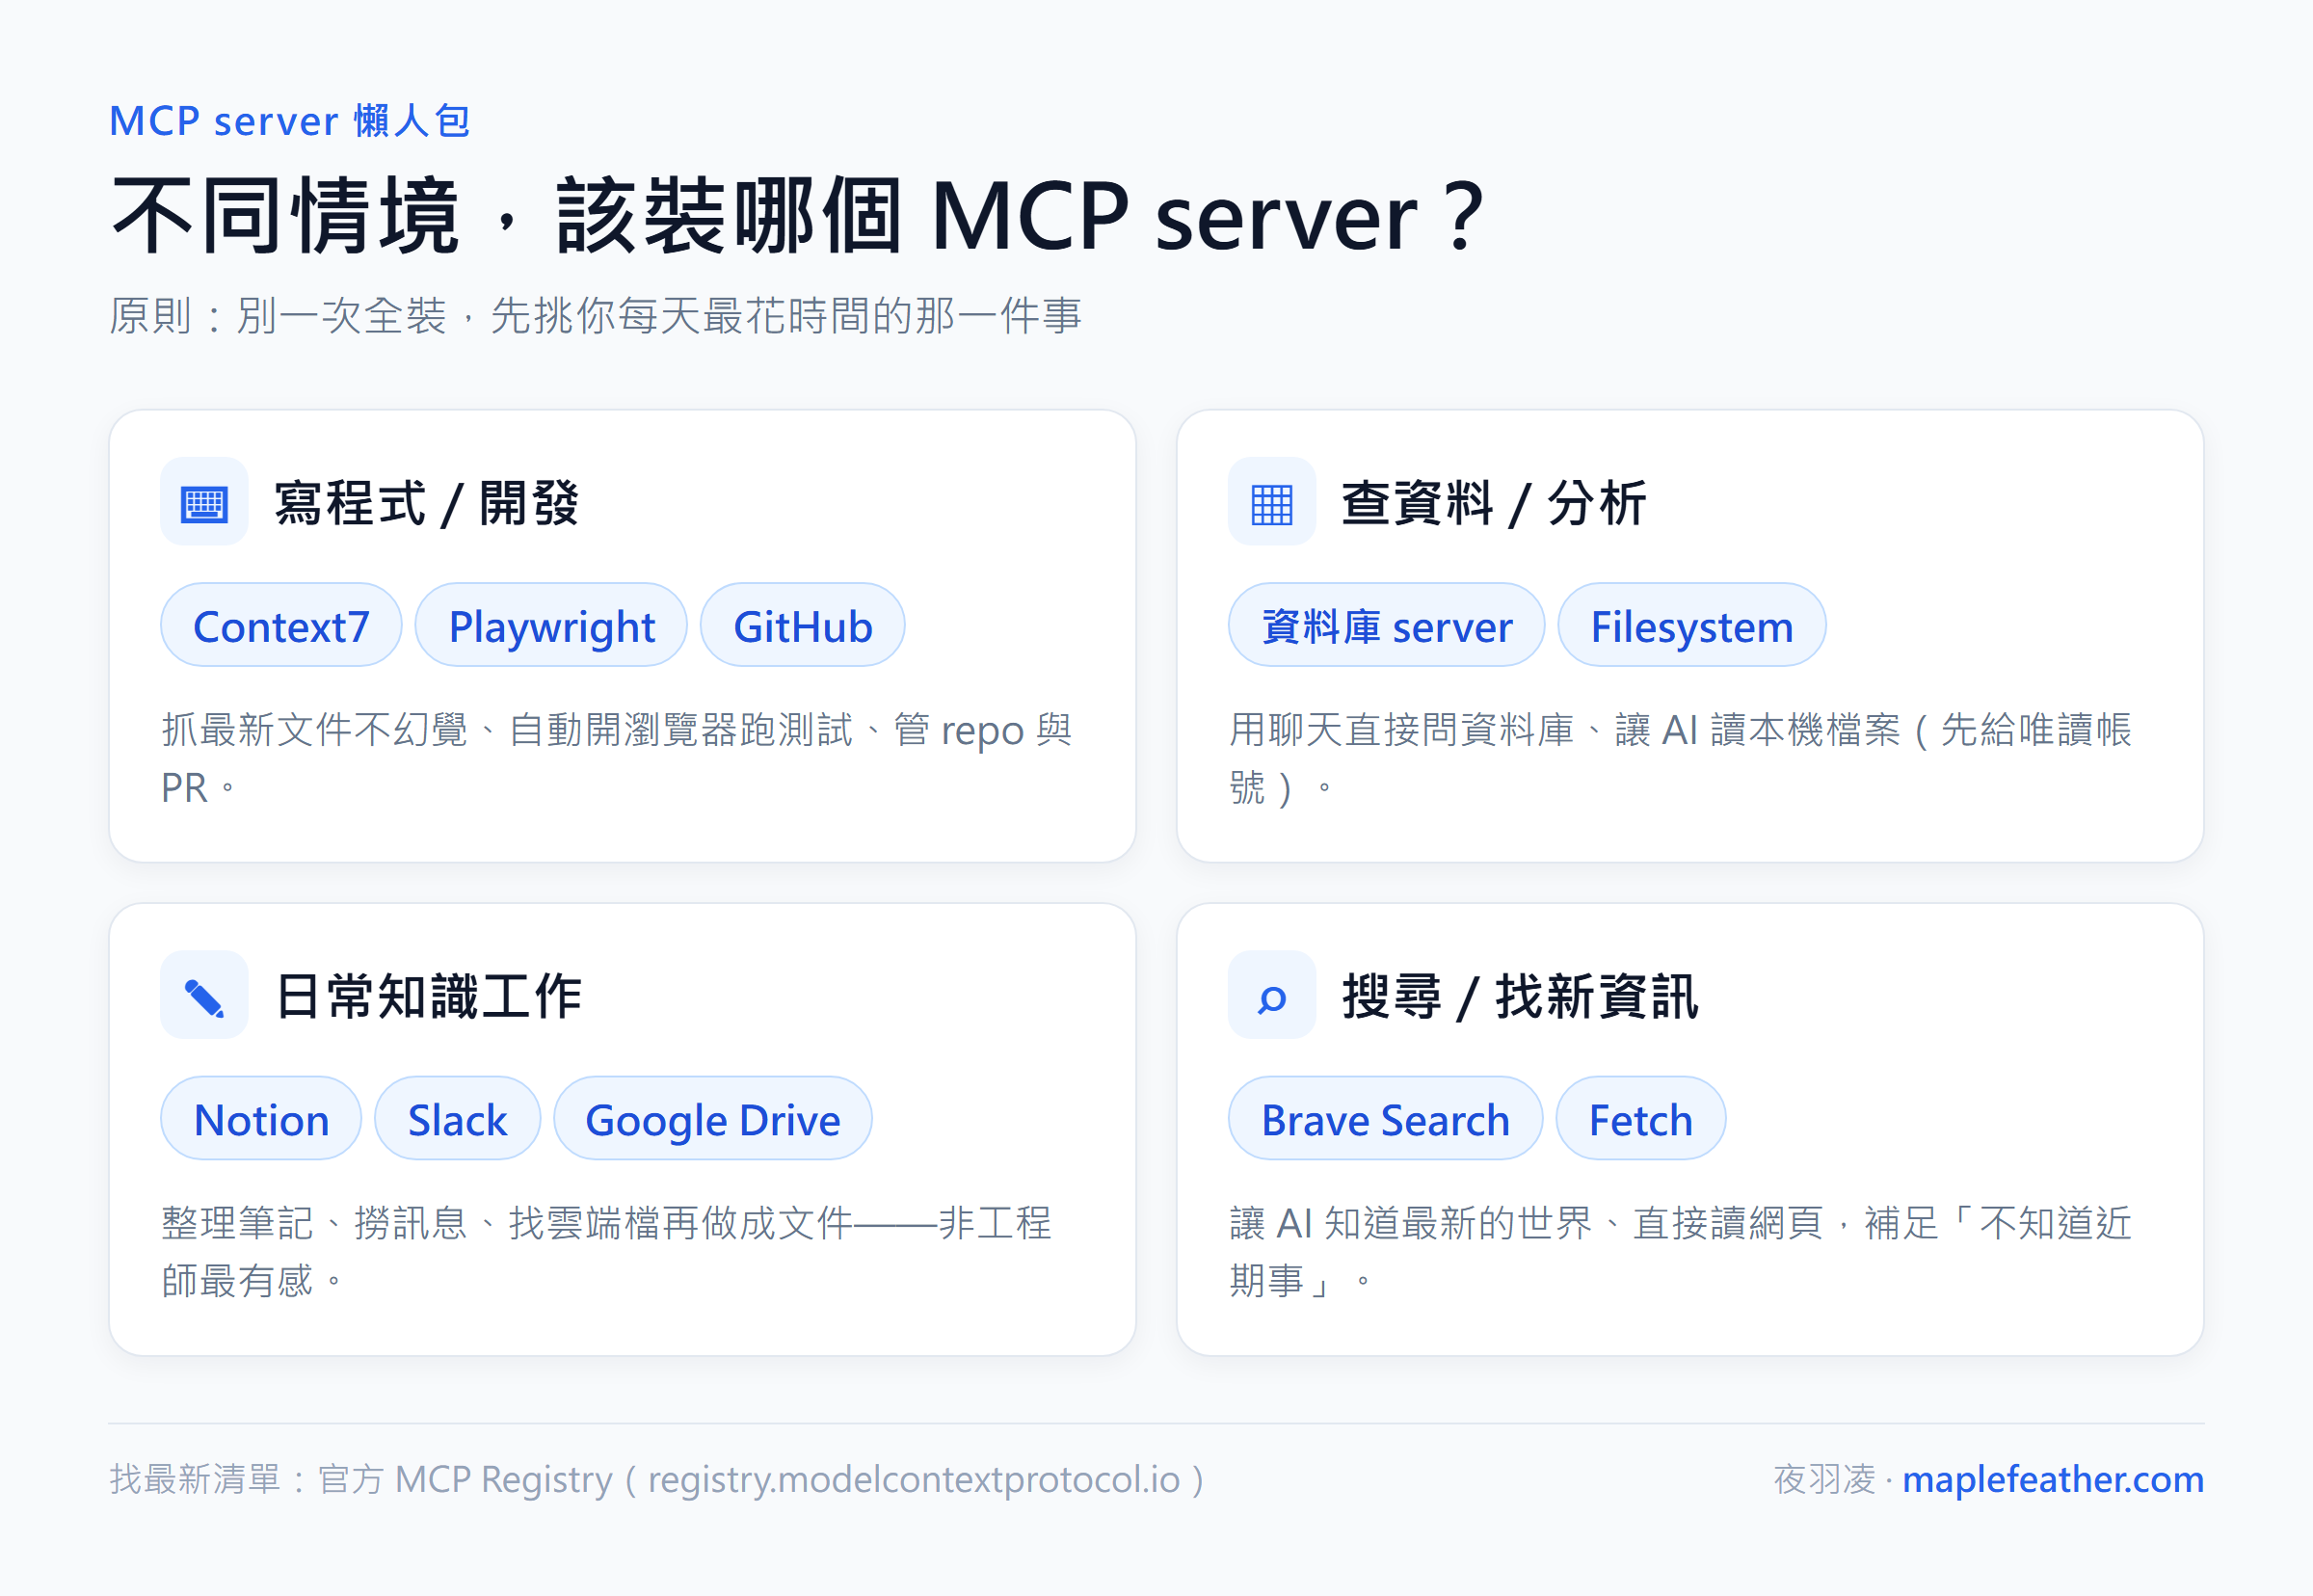The image size is (2313, 1596).
Task: Click the description starting 讓 AI 知道最新的世界
Action: [x=1680, y=1251]
